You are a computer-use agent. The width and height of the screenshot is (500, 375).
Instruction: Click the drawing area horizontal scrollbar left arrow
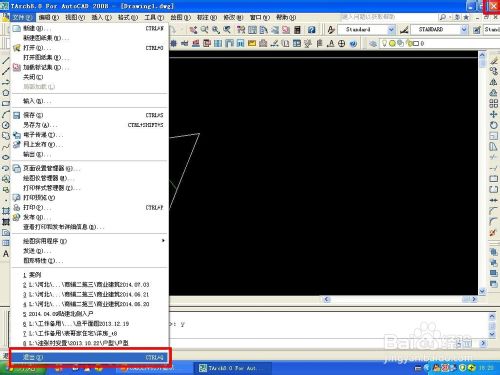327,299
